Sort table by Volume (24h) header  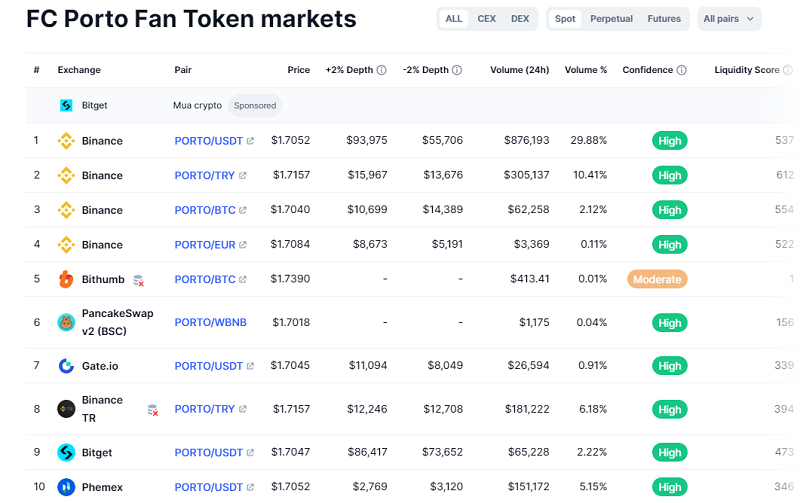pos(519,71)
